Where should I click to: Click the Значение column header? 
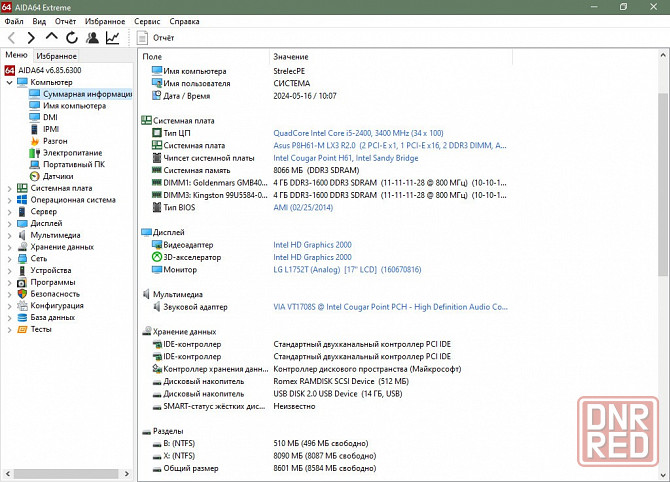click(391, 57)
